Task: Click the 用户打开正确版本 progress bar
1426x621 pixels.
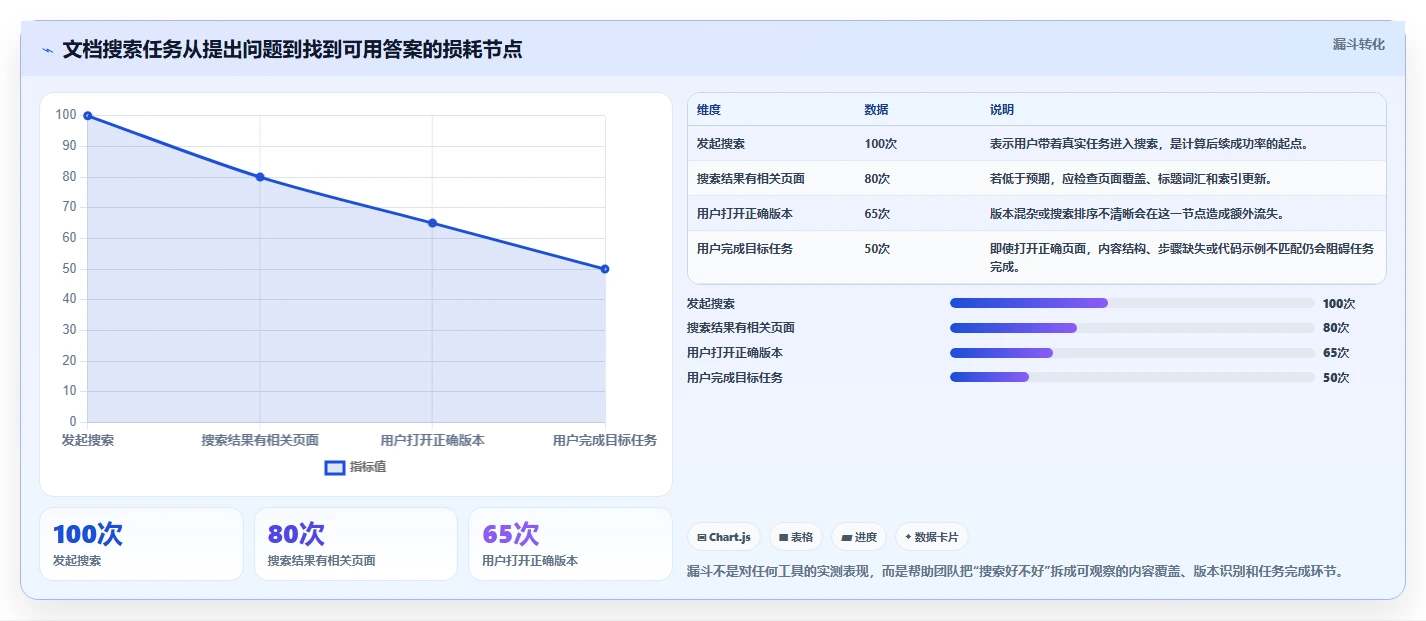Action: click(x=1132, y=353)
